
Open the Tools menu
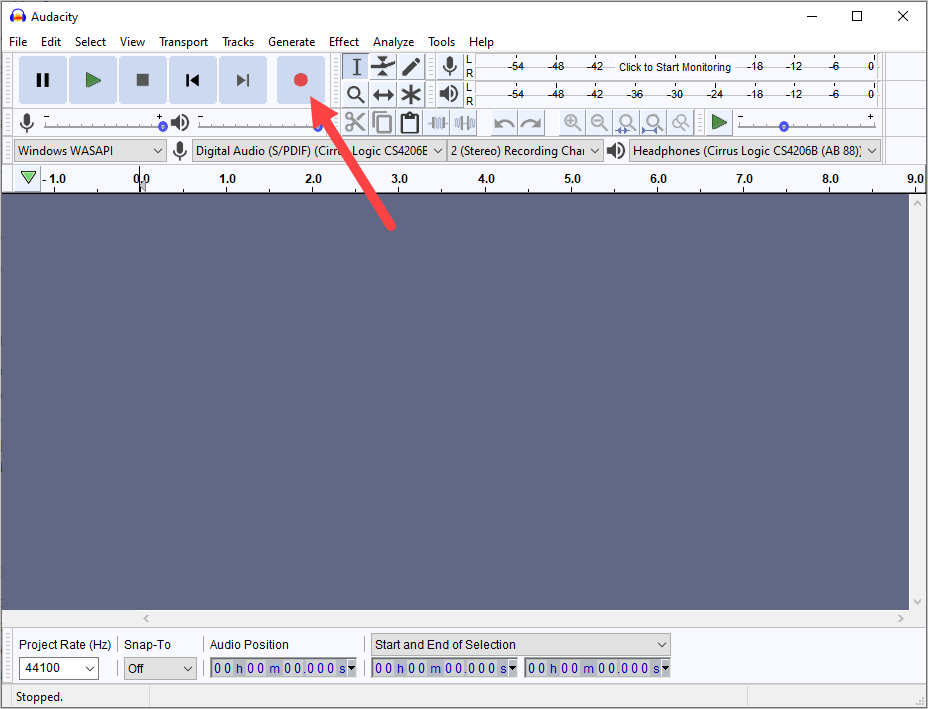tap(442, 42)
